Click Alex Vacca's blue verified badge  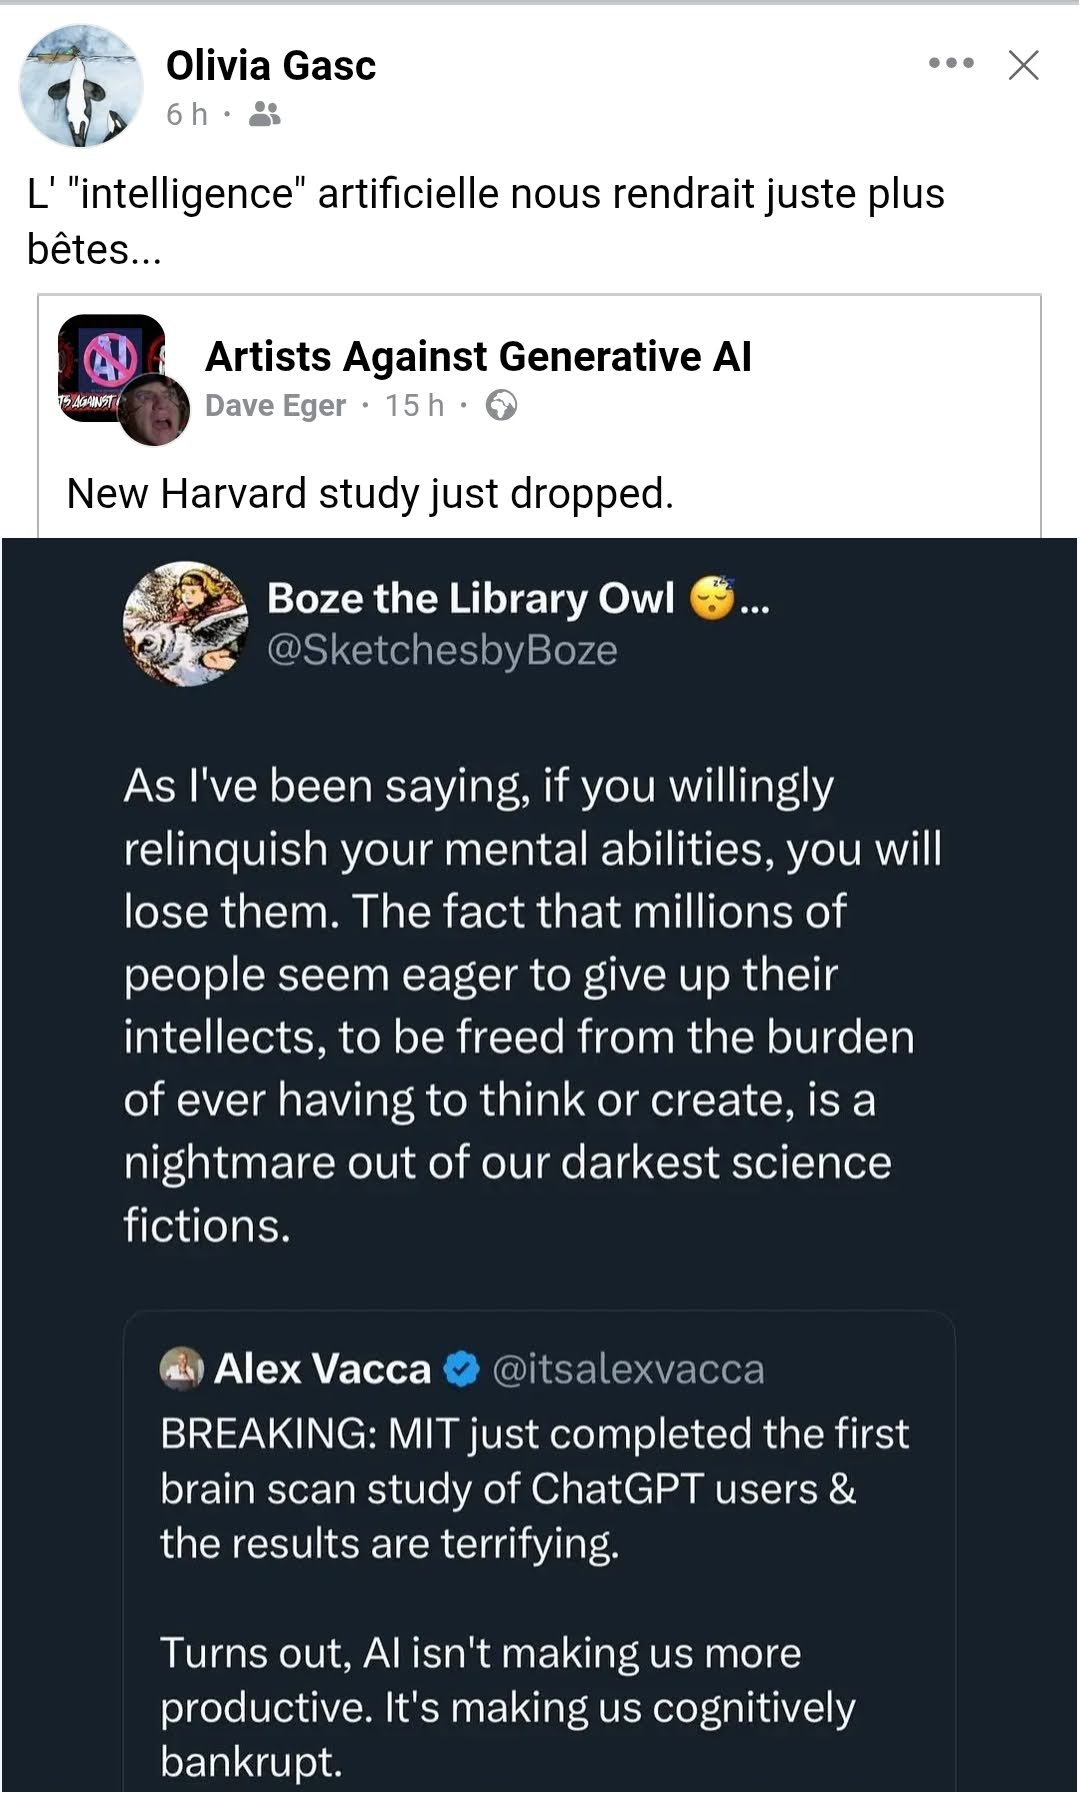[x=461, y=1369]
